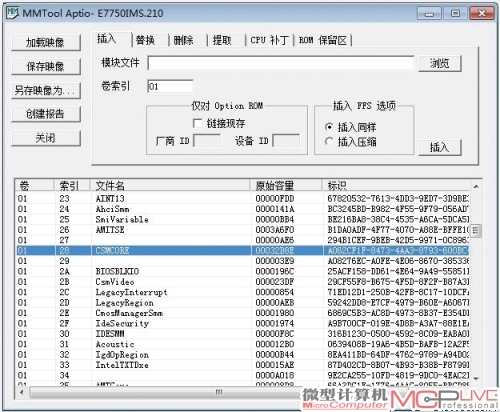This screenshot has height=412, width=500.
Task: Sort by the 文件名 column header
Action: click(x=170, y=186)
